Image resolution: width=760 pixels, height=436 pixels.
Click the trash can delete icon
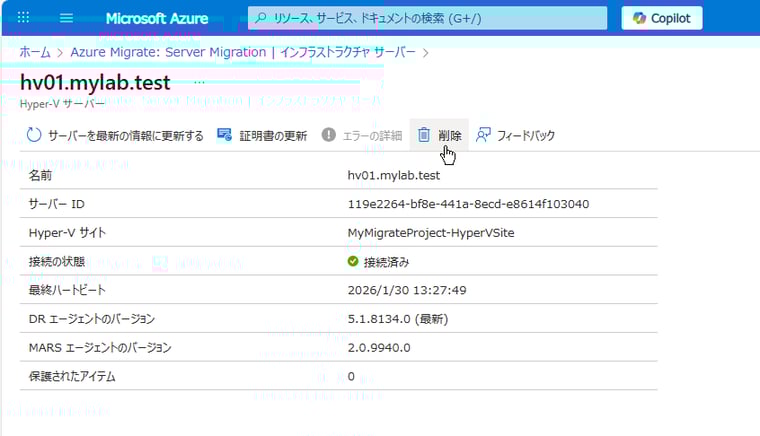pos(424,135)
